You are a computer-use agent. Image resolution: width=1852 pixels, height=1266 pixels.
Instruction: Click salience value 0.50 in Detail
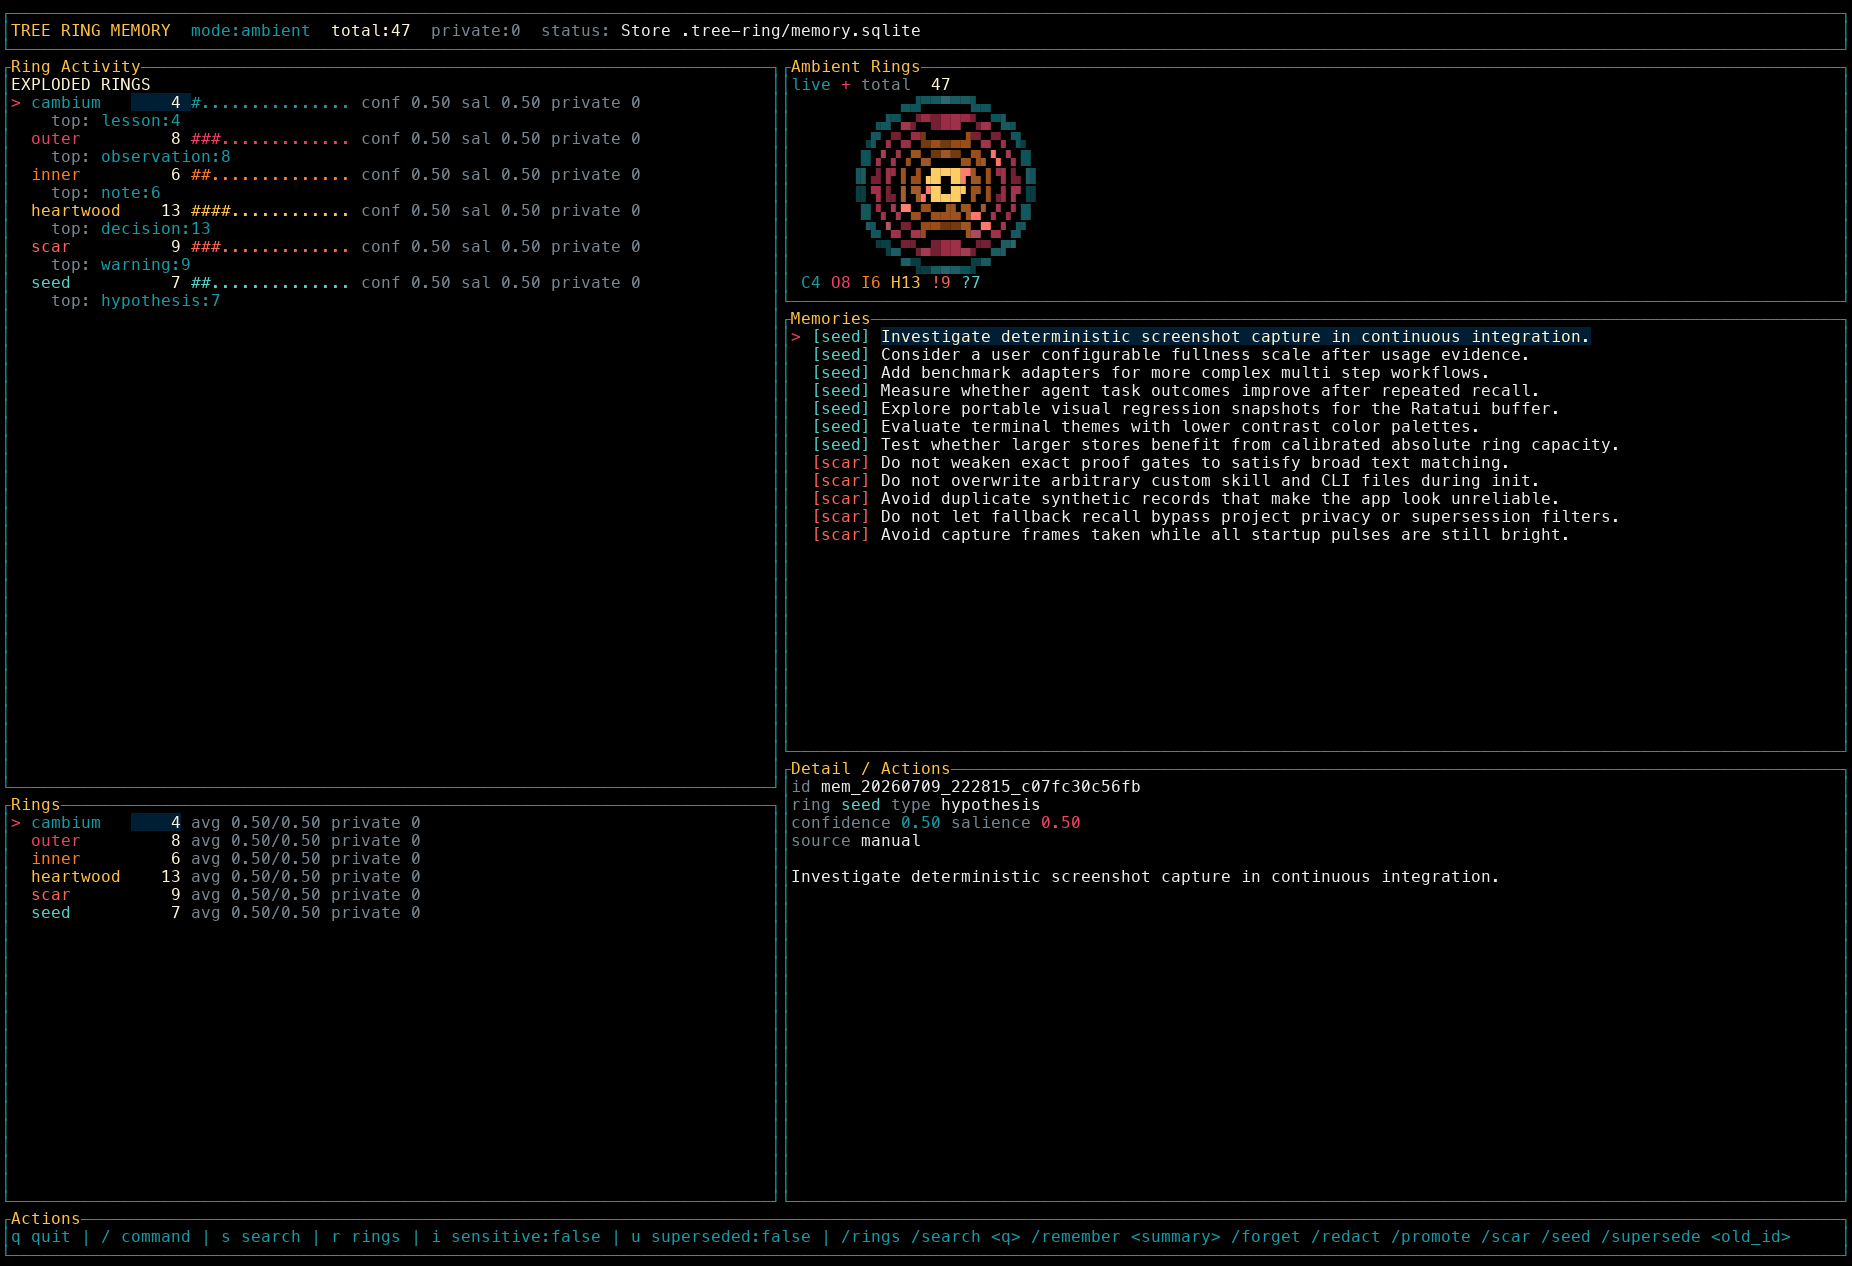pyautogui.click(x=1061, y=823)
